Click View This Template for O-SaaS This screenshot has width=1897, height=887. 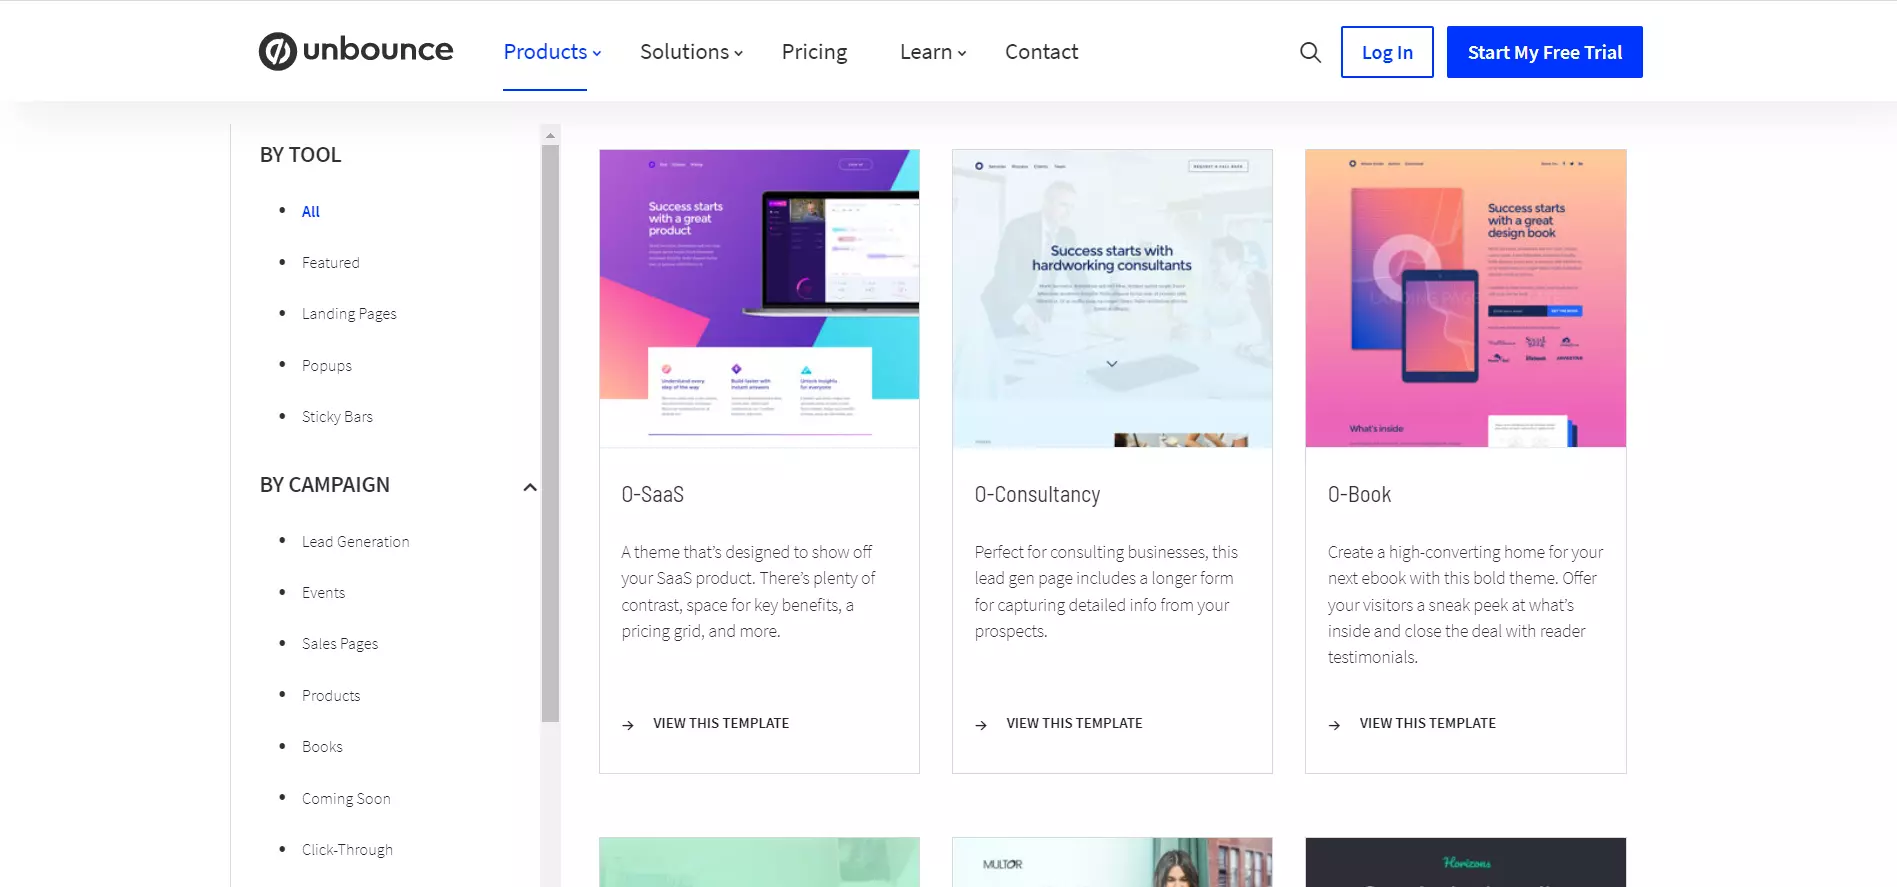[x=721, y=724]
